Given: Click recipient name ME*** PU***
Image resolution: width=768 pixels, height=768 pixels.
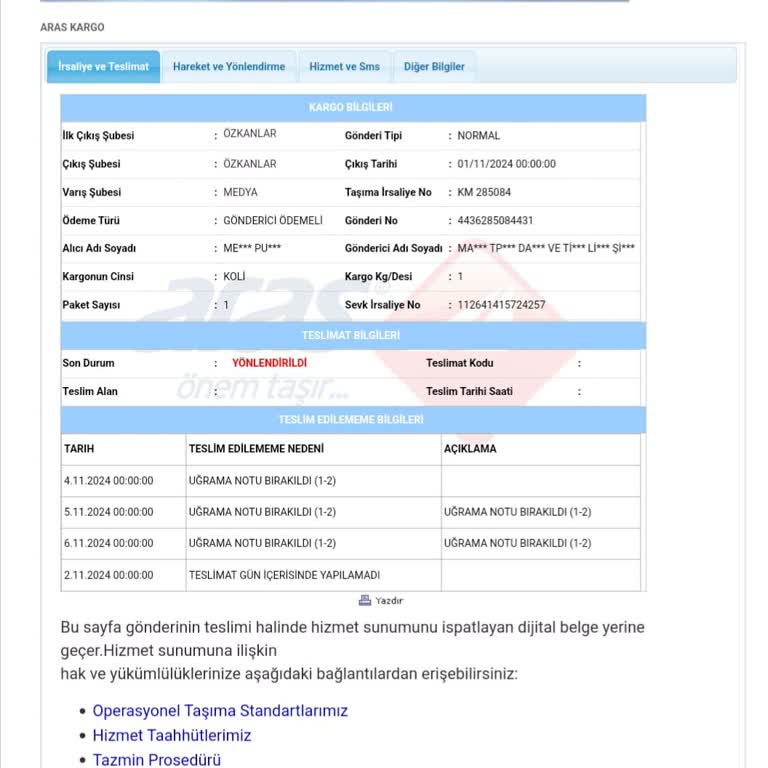Looking at the screenshot, I should [252, 248].
